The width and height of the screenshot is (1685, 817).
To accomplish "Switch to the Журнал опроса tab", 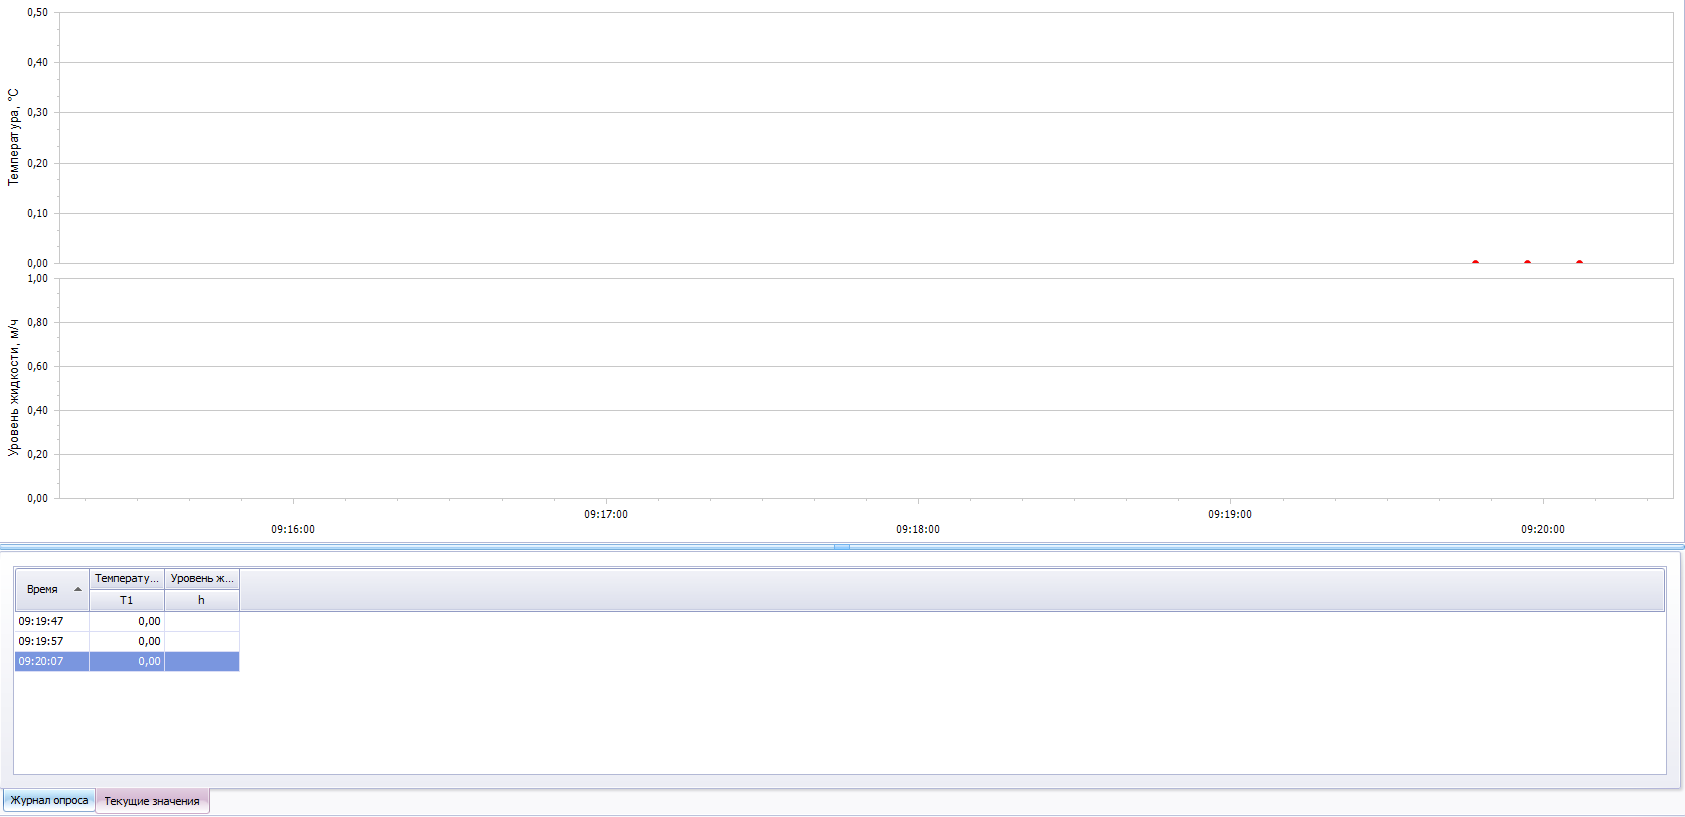I will 49,800.
